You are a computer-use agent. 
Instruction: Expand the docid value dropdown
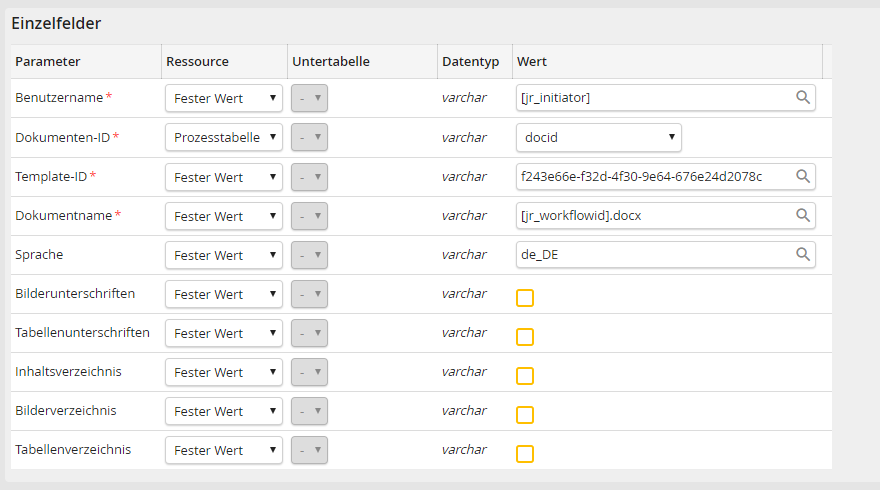(x=598, y=137)
